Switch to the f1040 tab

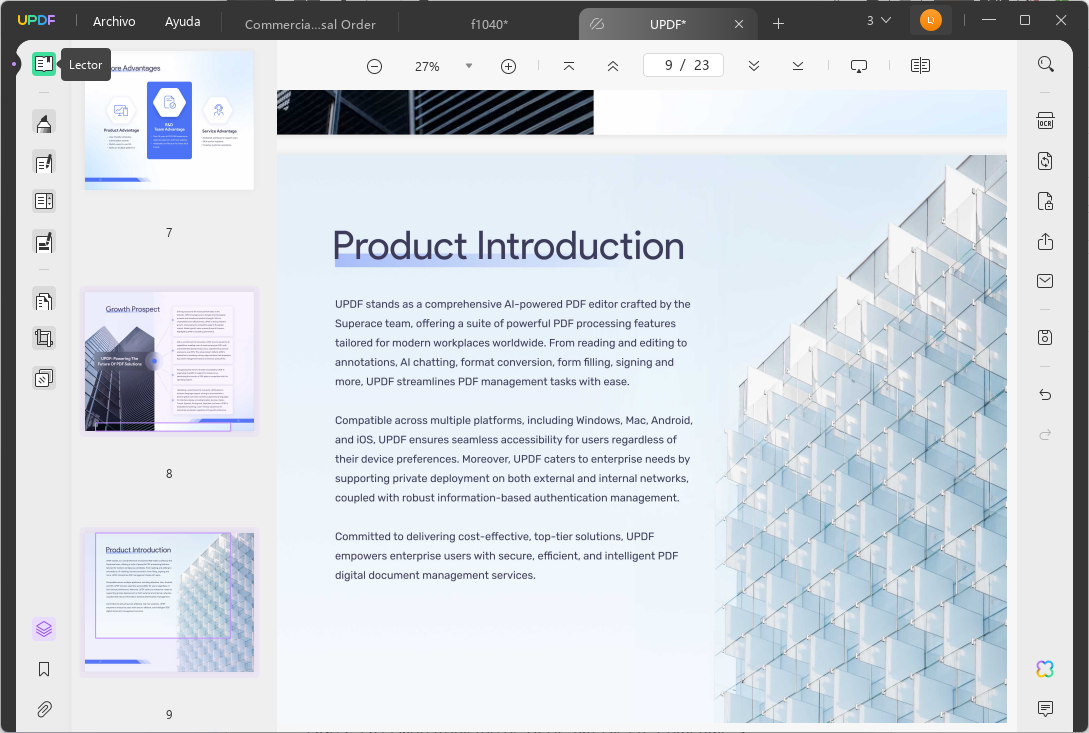point(489,23)
